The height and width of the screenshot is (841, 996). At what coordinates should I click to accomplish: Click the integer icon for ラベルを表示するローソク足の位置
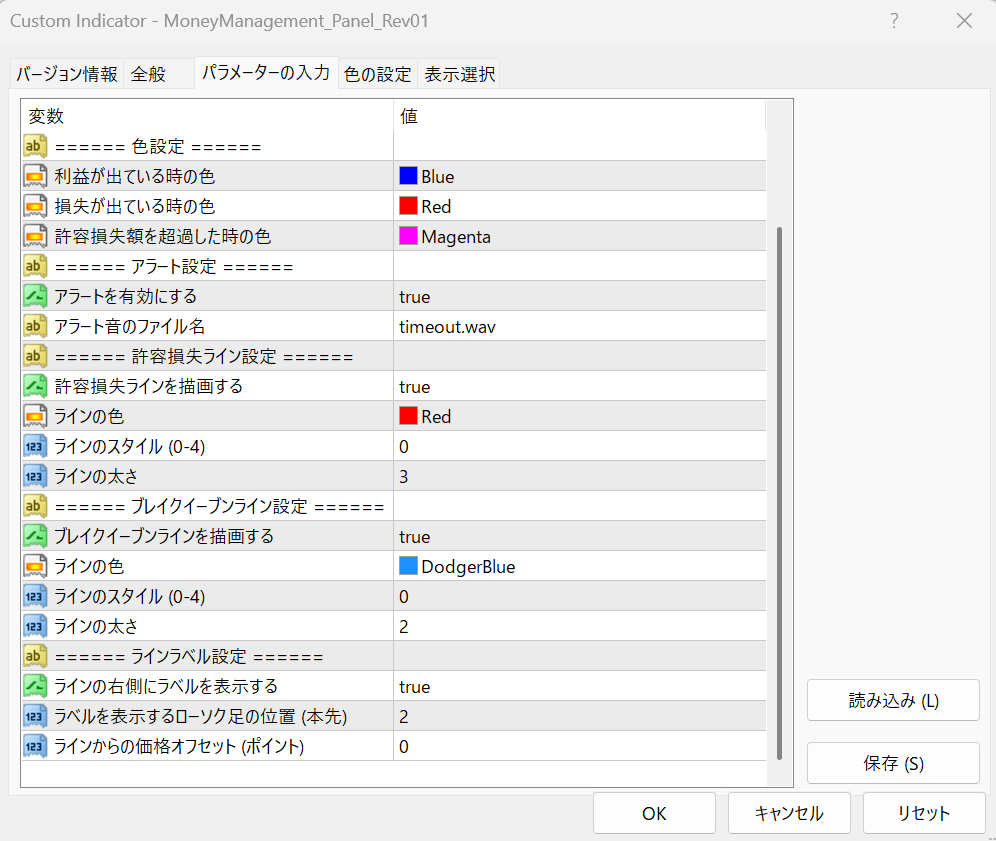(35, 716)
